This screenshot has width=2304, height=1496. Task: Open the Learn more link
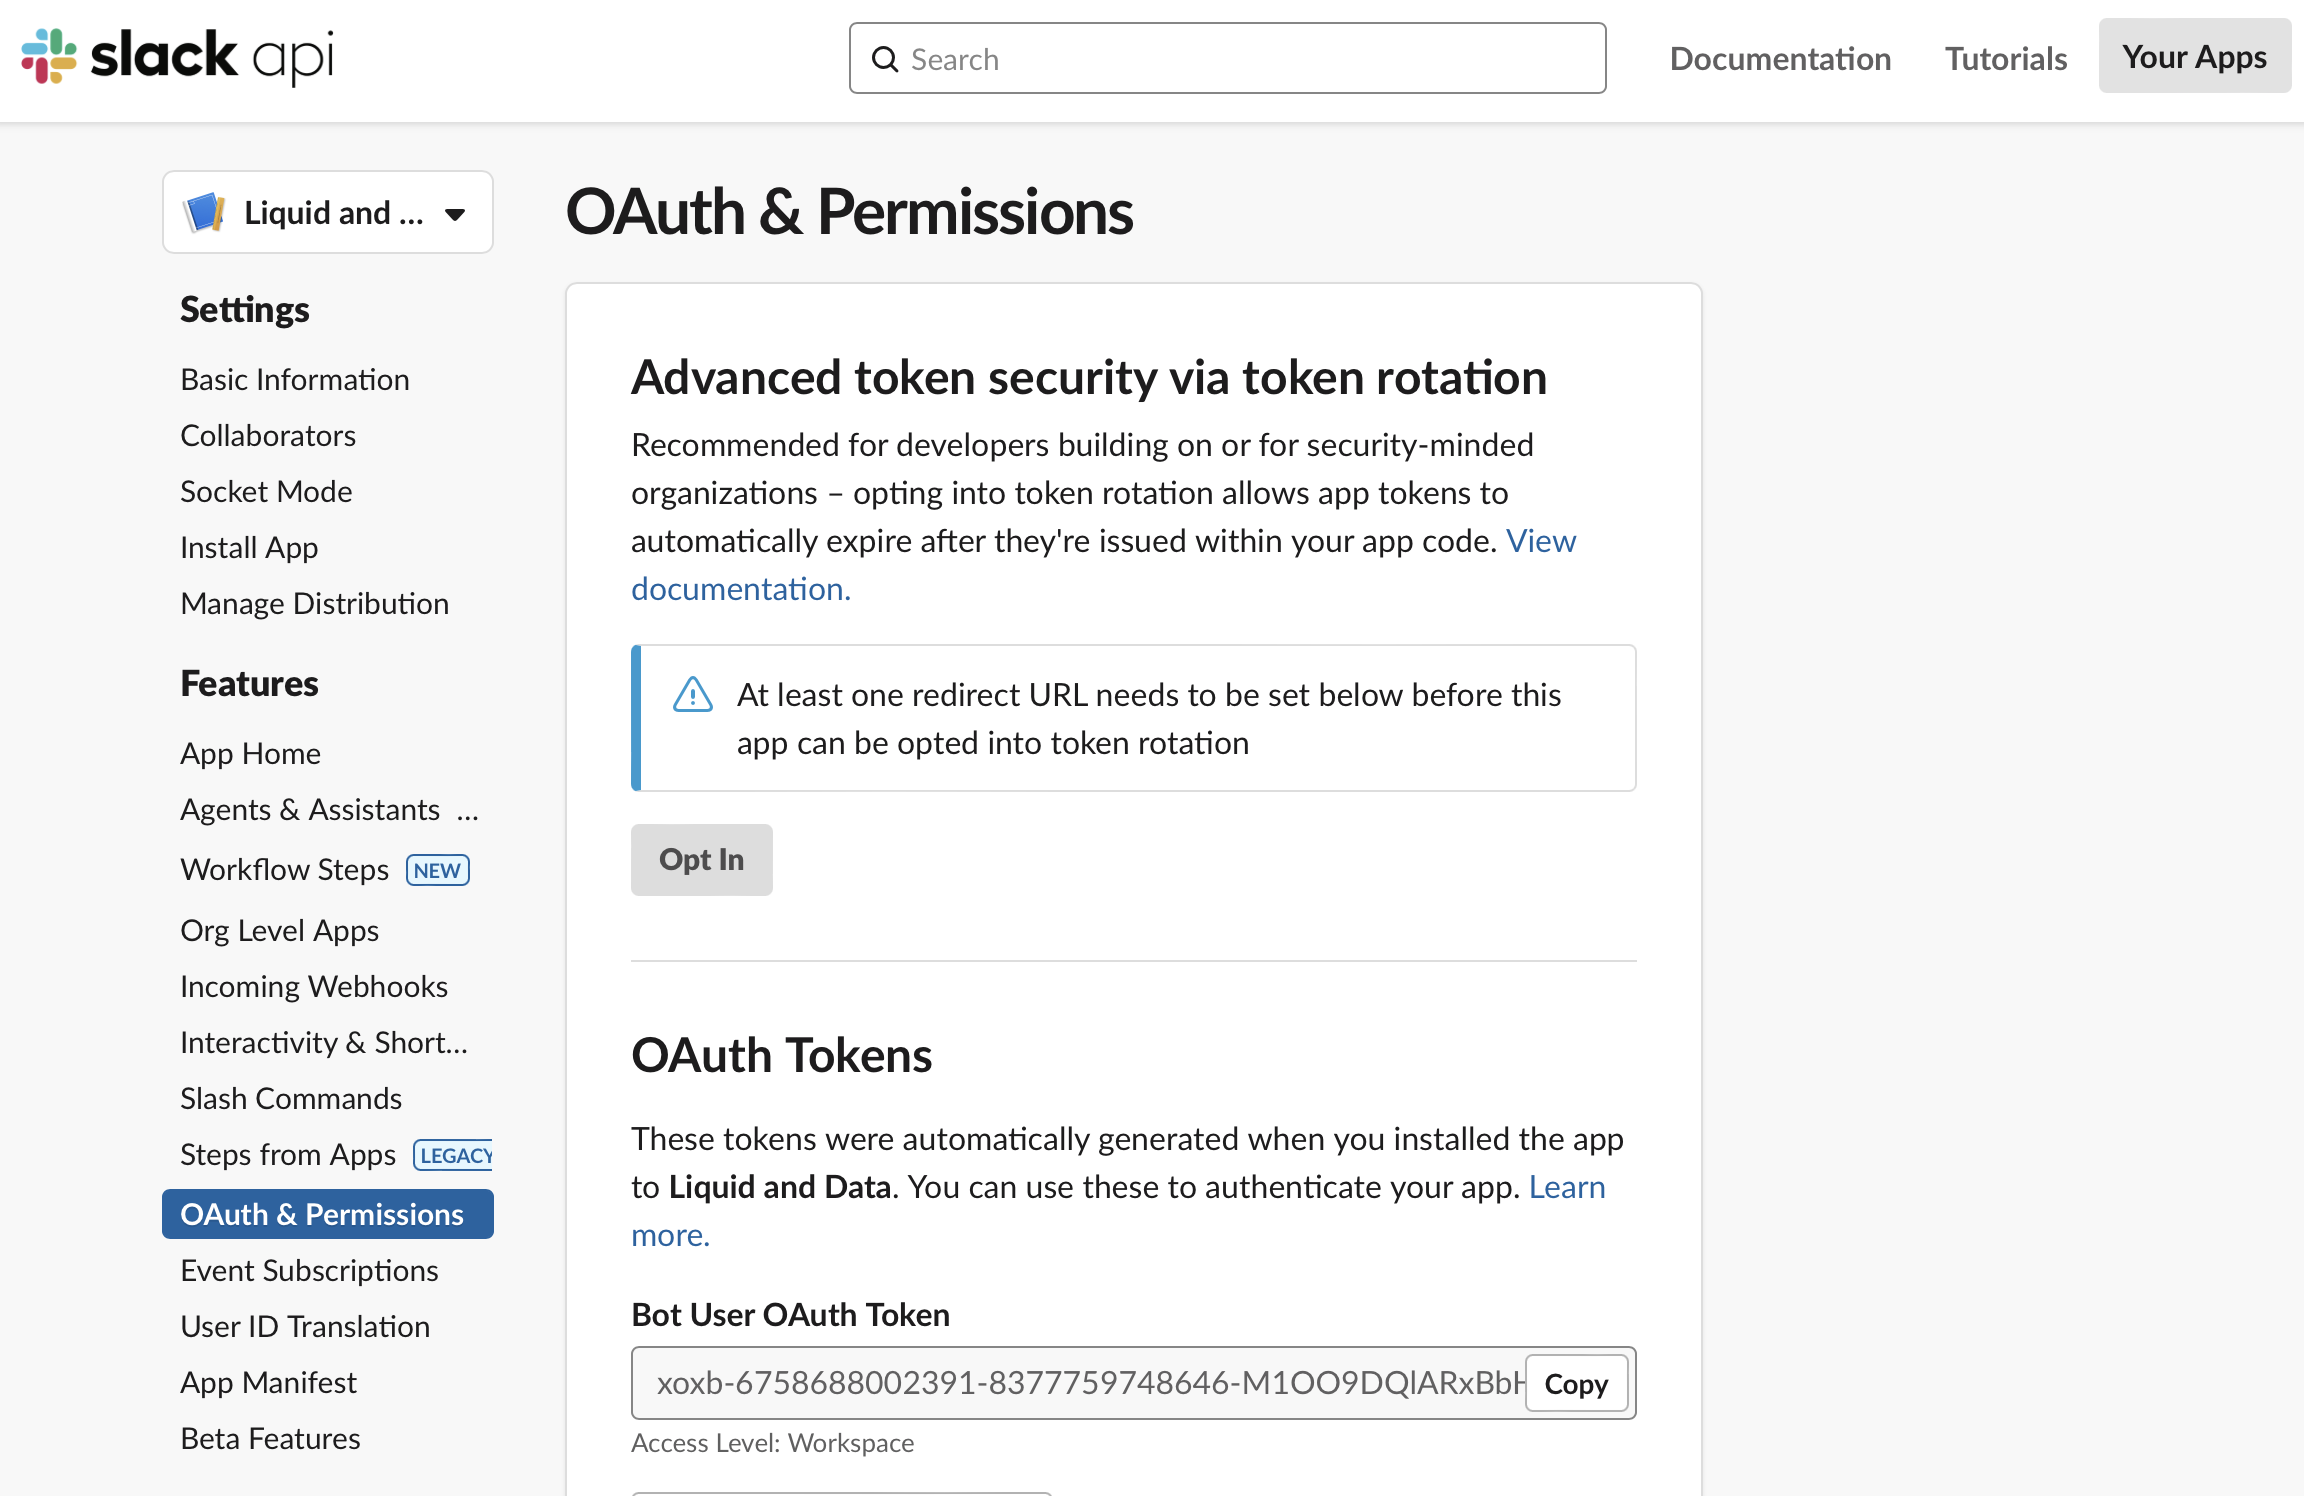click(1118, 1211)
